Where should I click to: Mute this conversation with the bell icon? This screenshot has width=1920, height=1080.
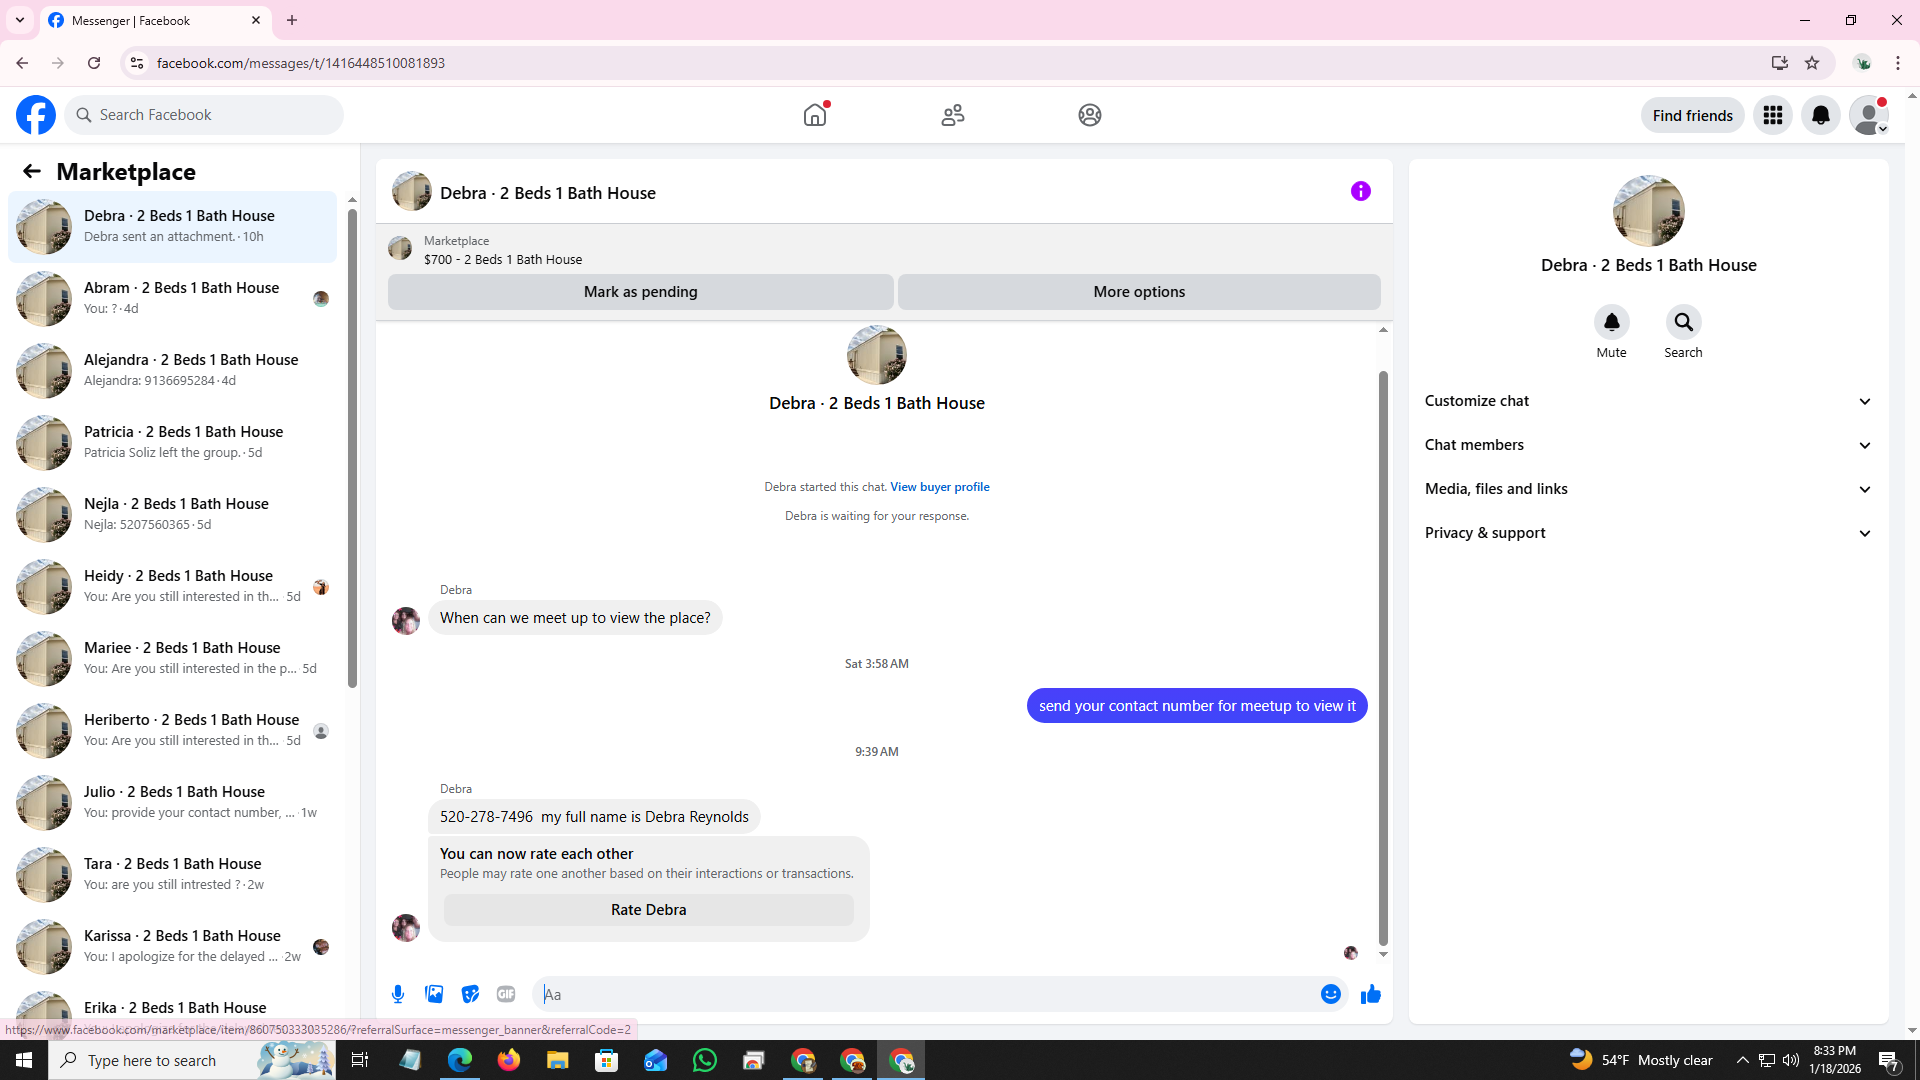pos(1611,322)
